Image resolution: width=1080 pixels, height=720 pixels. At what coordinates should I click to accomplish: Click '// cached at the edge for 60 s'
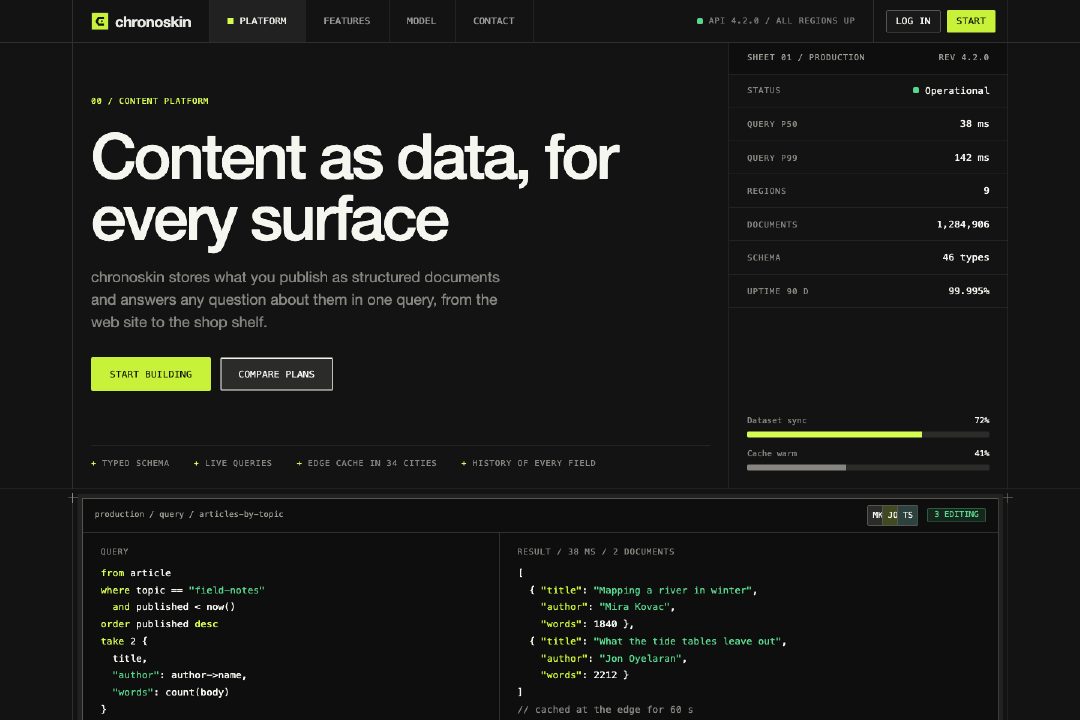(605, 710)
